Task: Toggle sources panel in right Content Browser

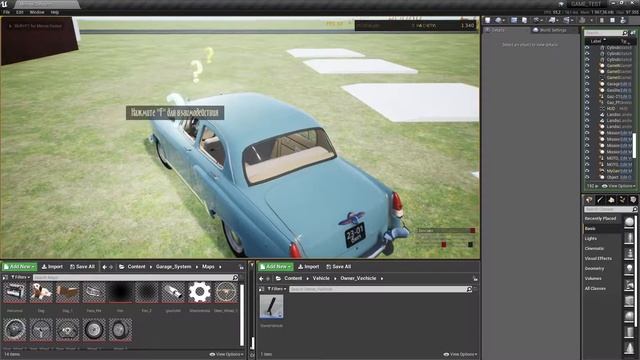Action: 262,289
